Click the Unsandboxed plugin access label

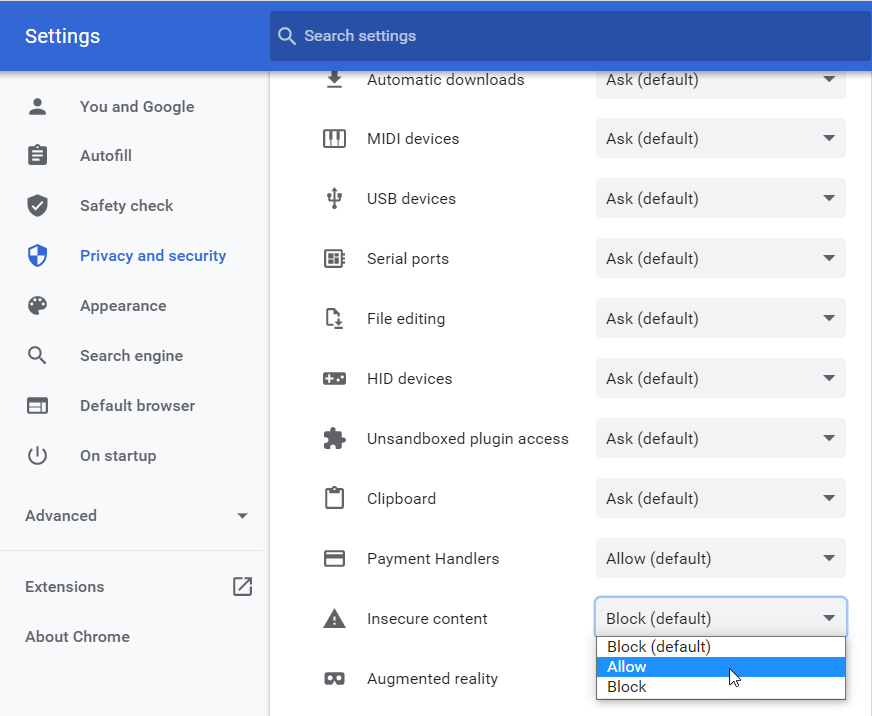(x=468, y=439)
